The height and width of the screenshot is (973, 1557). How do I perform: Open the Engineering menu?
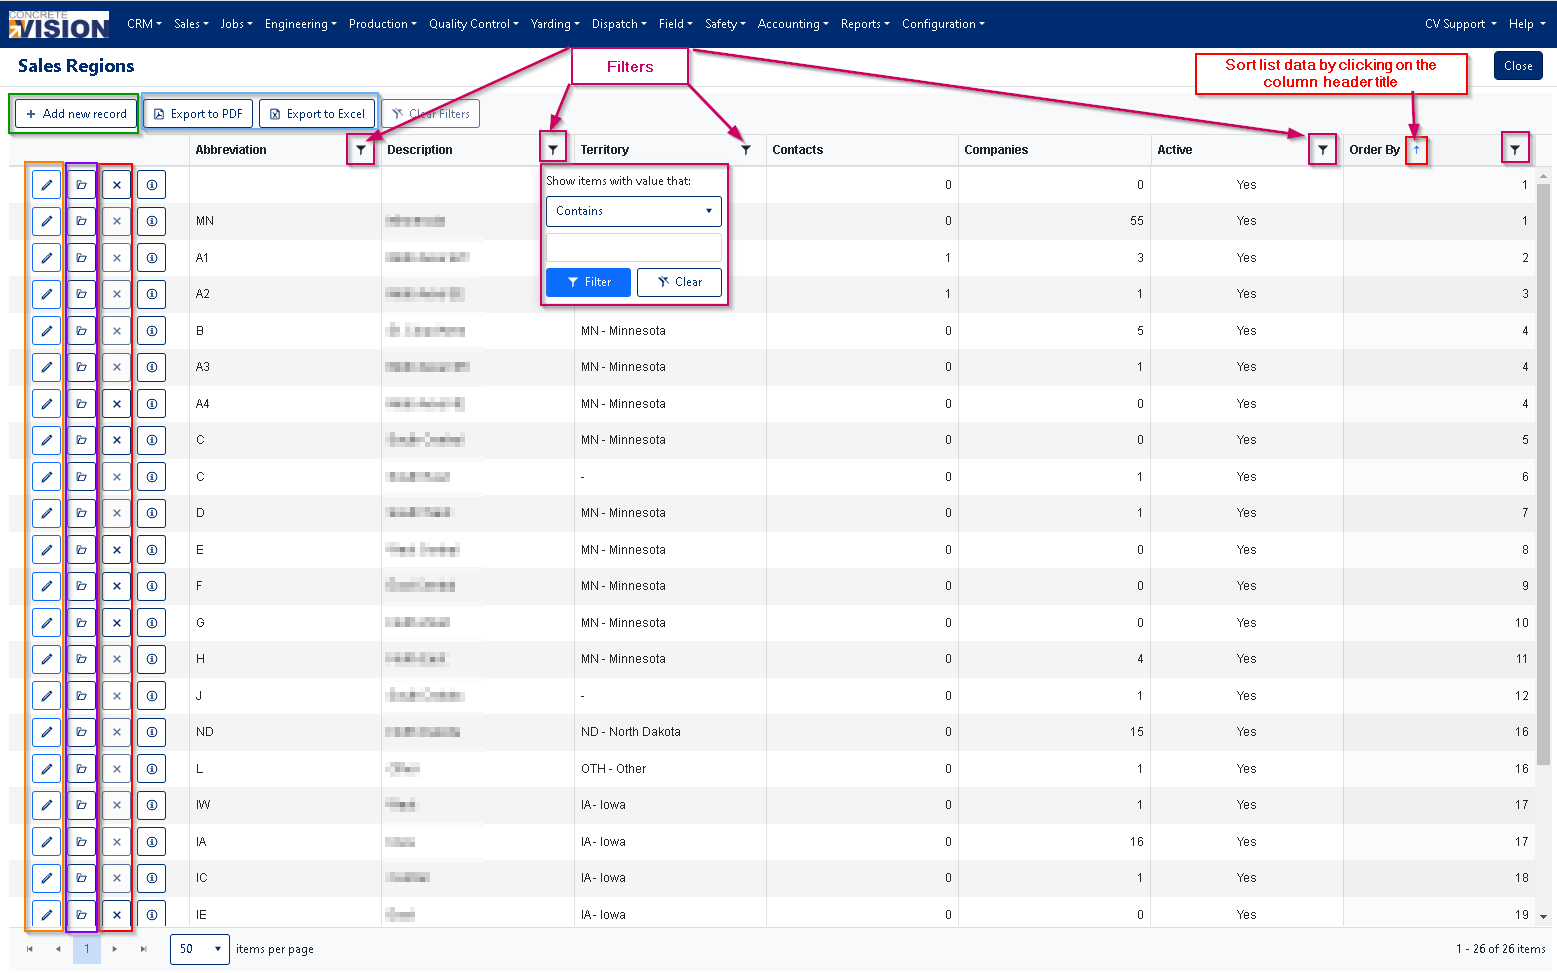[x=300, y=24]
